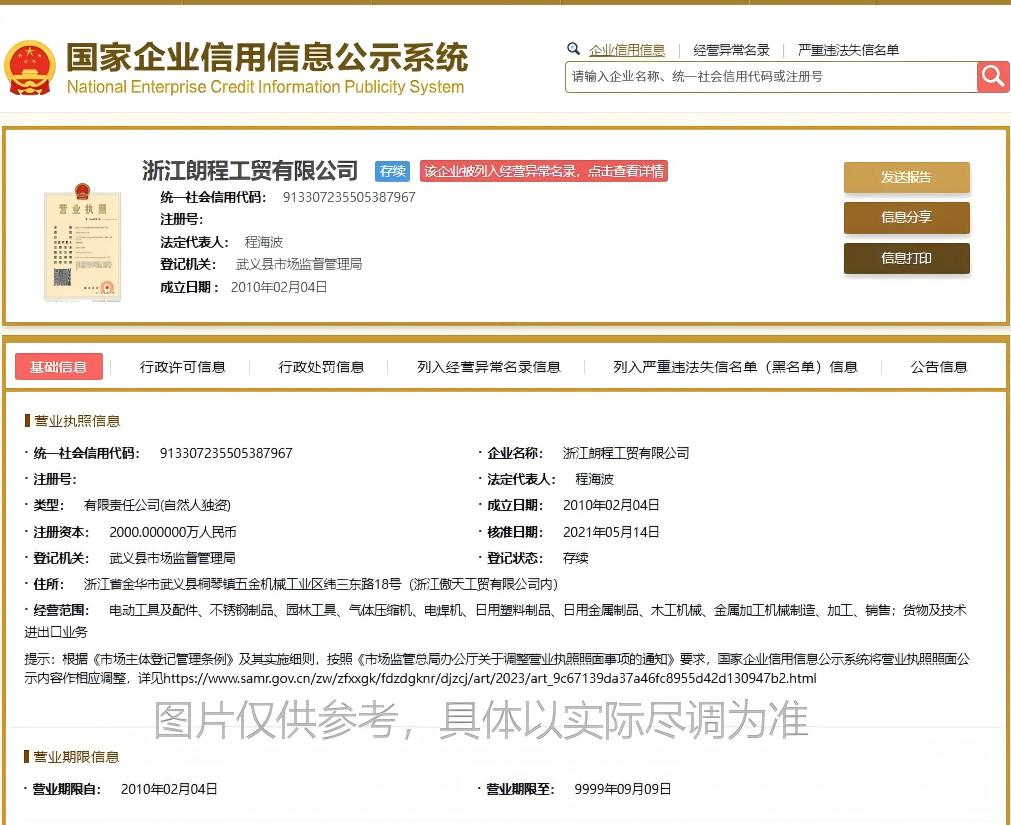This screenshot has height=825, width=1011.
Task: Open the business license thumbnail image
Action: pos(82,241)
